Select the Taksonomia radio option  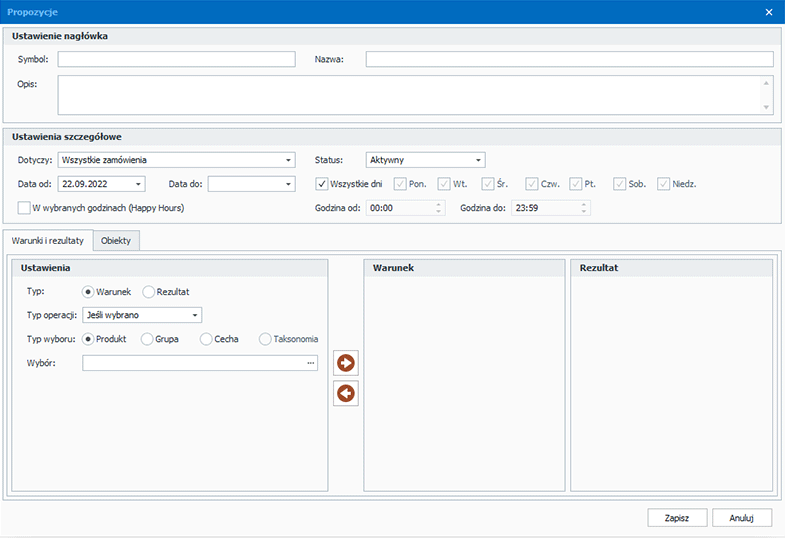point(265,339)
